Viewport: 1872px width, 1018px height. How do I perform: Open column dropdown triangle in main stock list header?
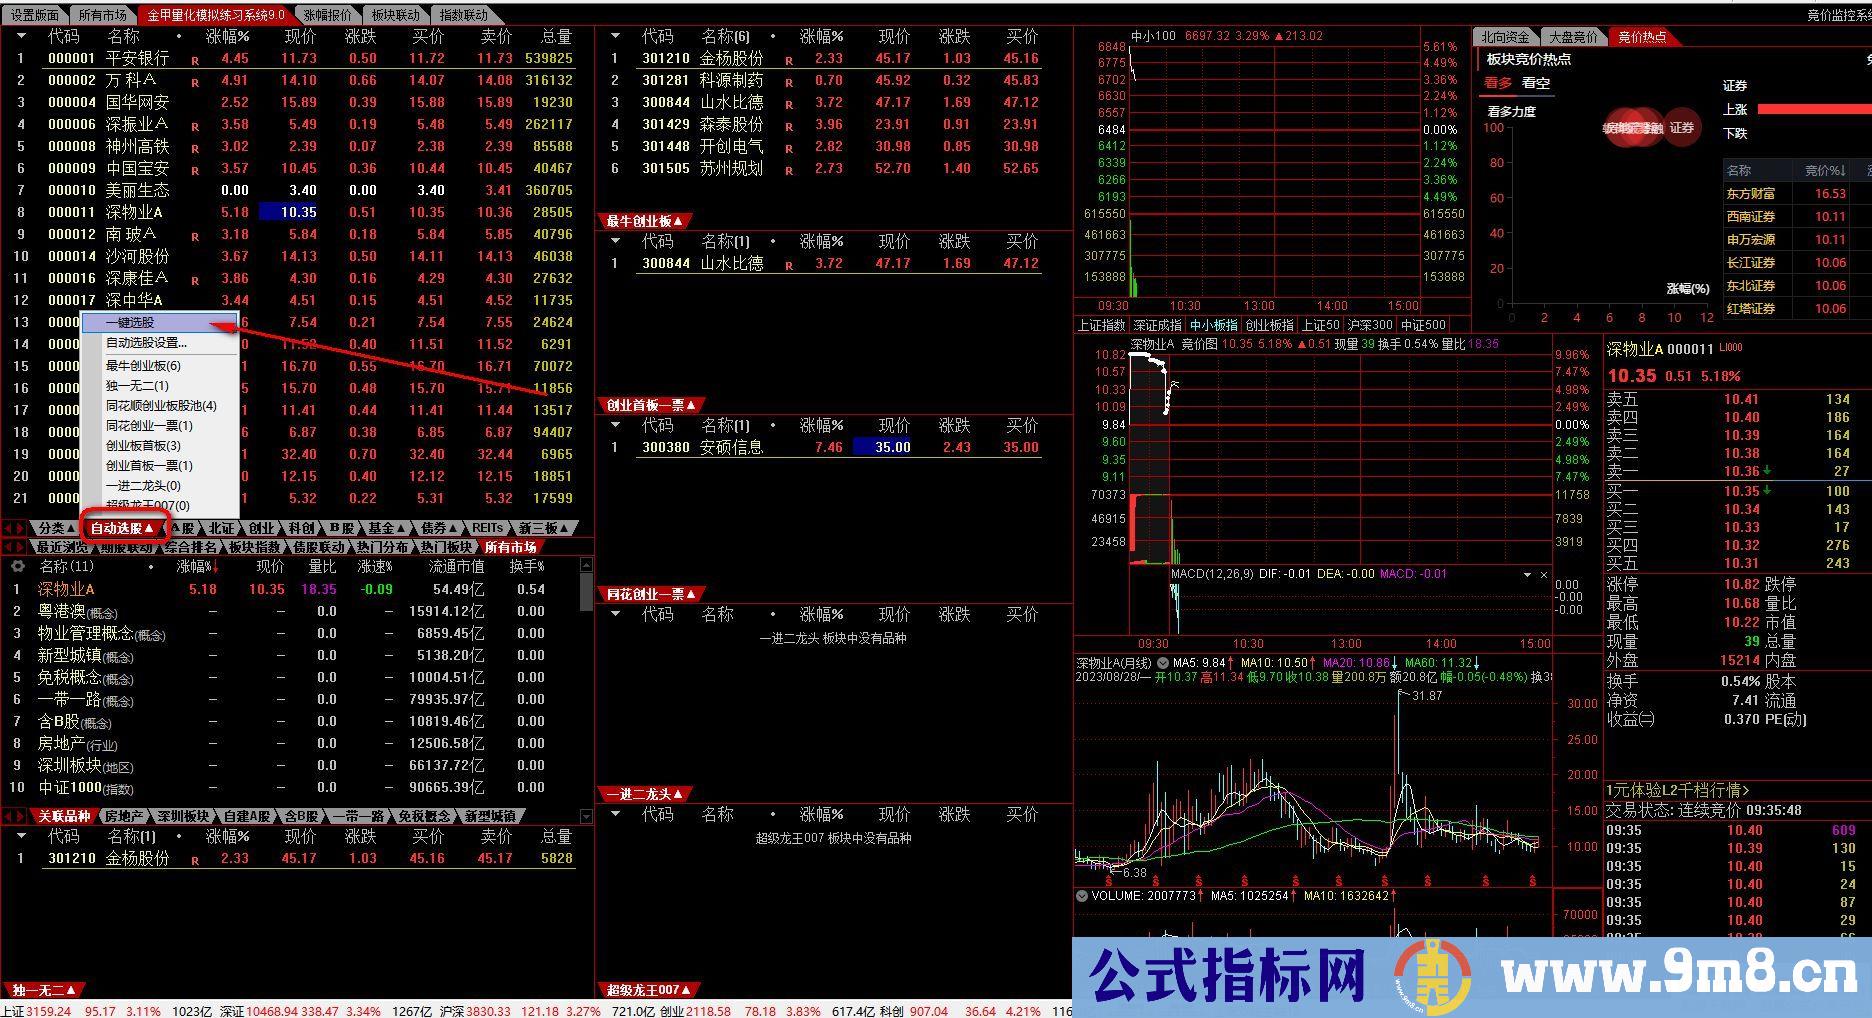[21, 36]
